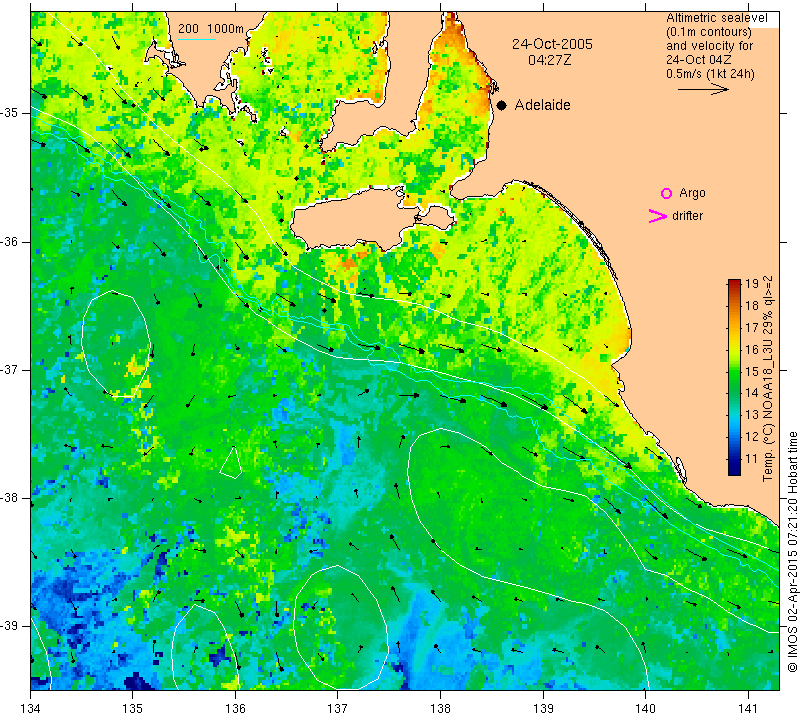Click the 24-Oct-2005 date label

pyautogui.click(x=553, y=44)
